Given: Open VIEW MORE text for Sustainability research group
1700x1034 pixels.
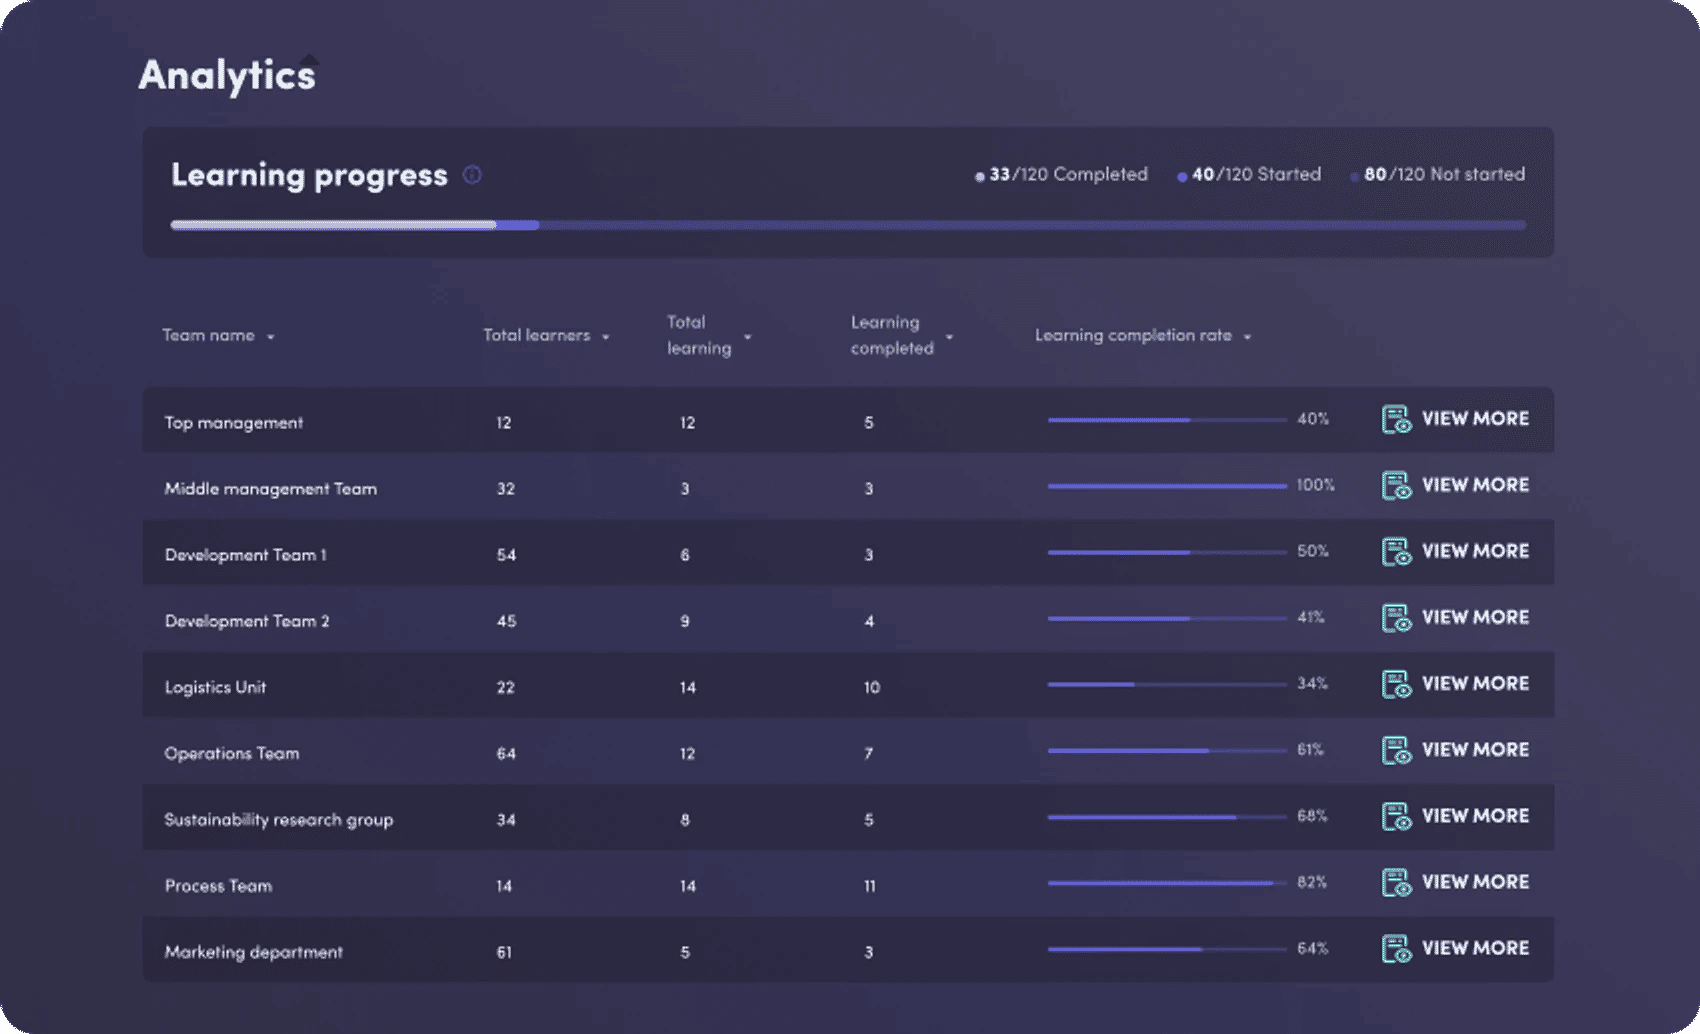Looking at the screenshot, I should 1475,816.
